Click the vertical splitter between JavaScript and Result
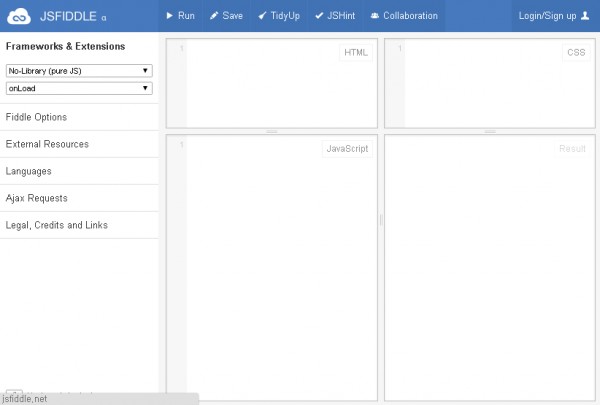Screen dimensions: 600x405 (x=381, y=219)
